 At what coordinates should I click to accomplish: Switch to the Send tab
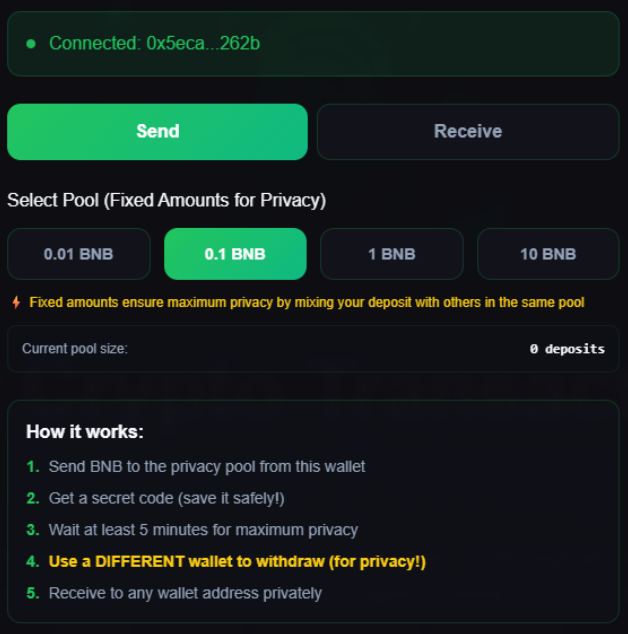[157, 131]
